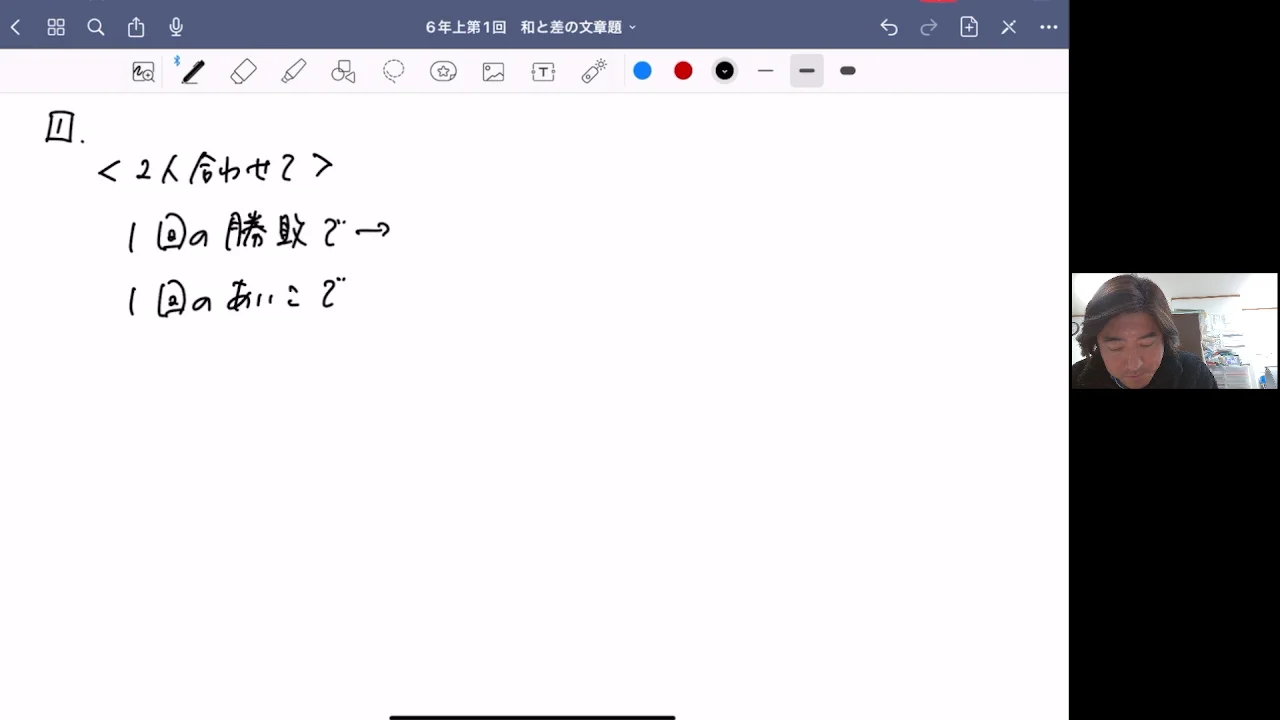Add a new page

969,27
